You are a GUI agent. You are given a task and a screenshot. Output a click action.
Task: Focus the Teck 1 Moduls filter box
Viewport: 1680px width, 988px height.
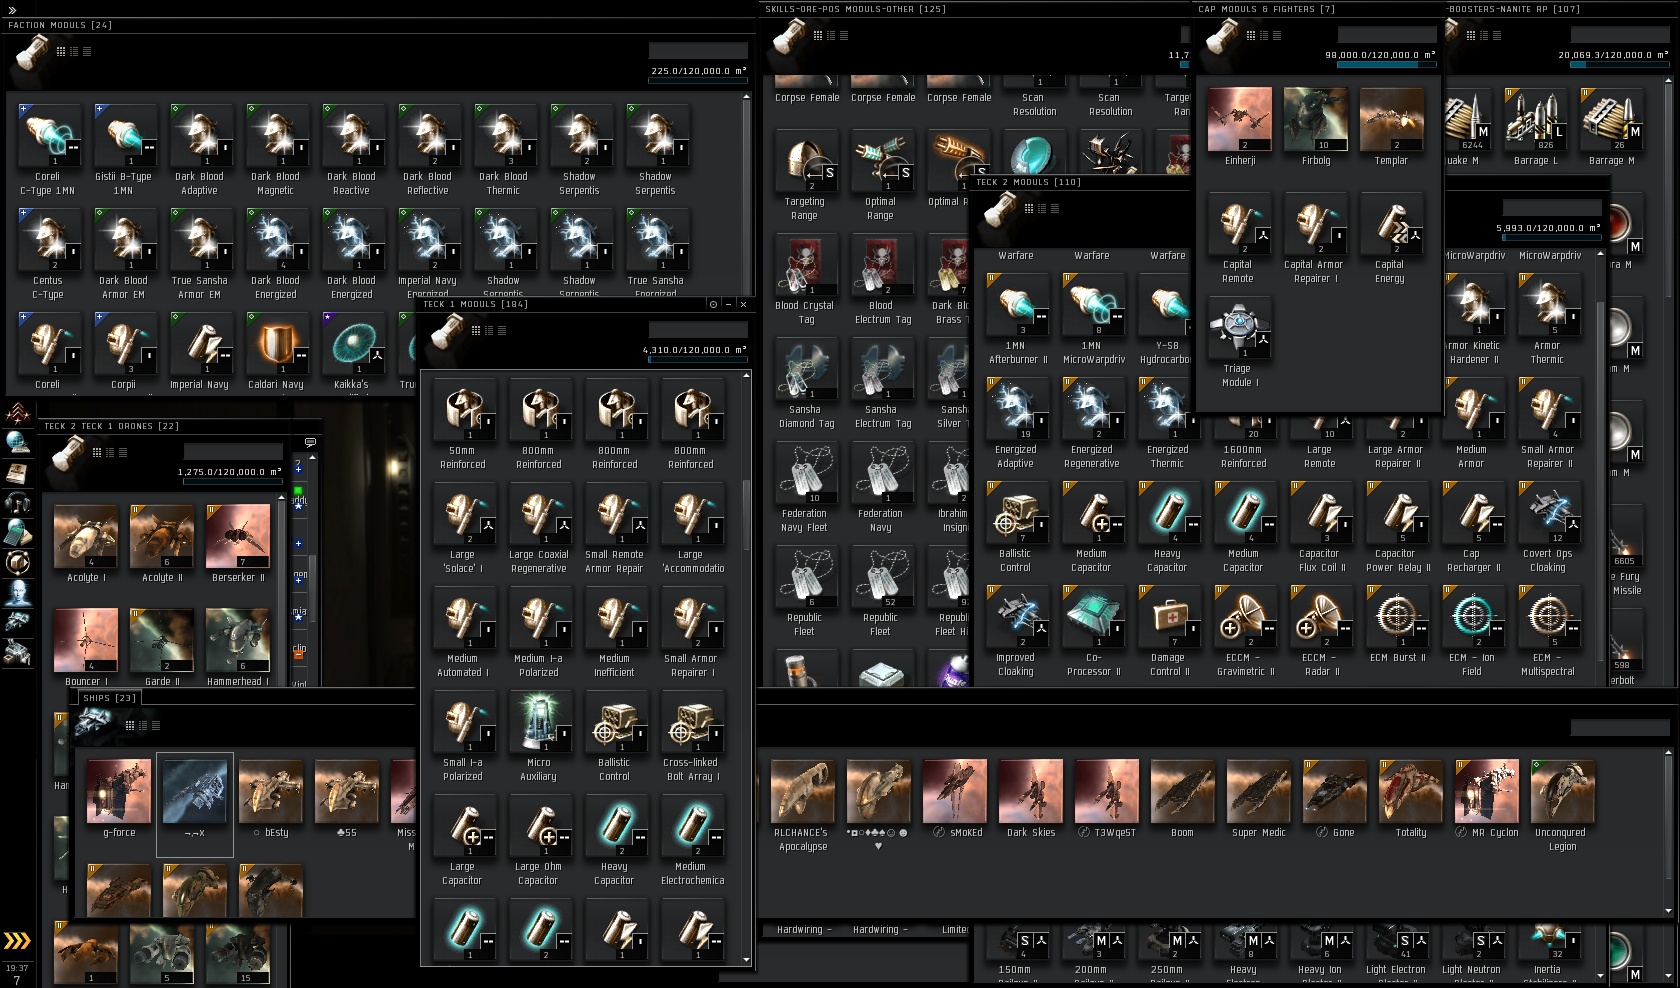point(698,330)
